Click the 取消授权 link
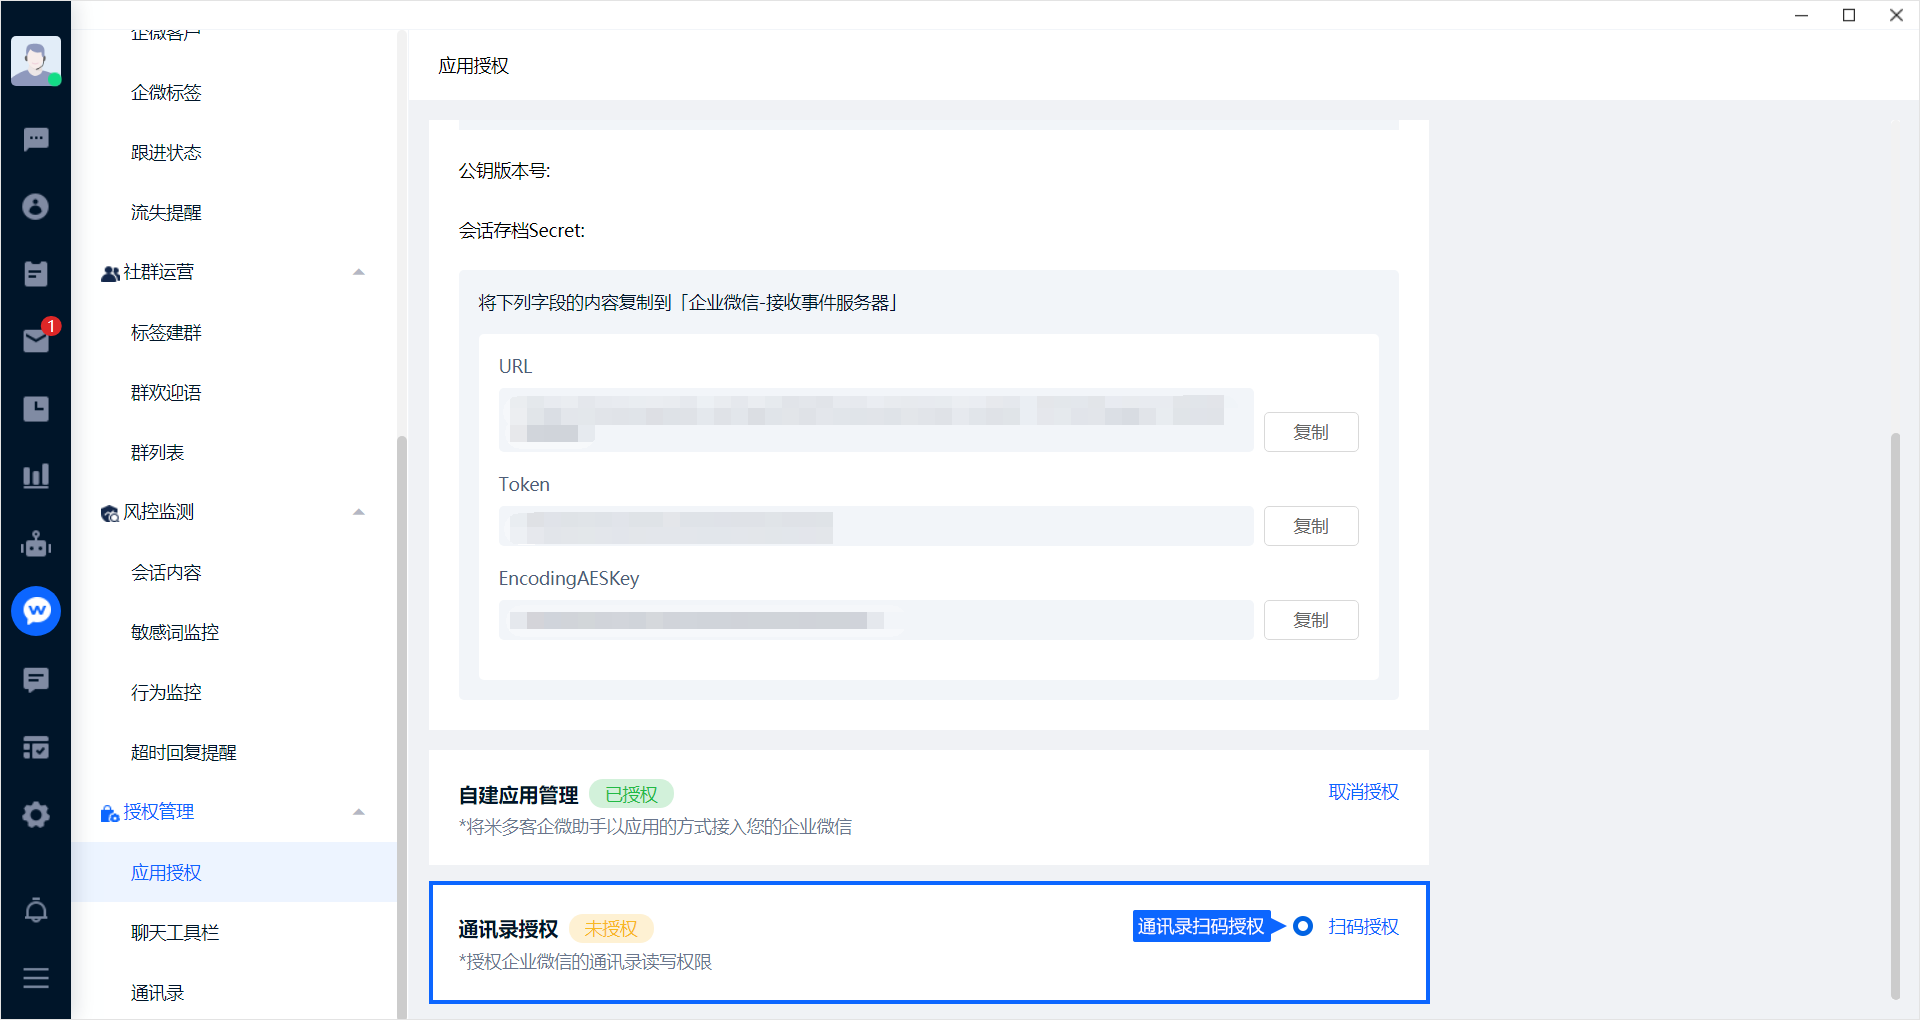This screenshot has width=1920, height=1020. click(x=1363, y=792)
